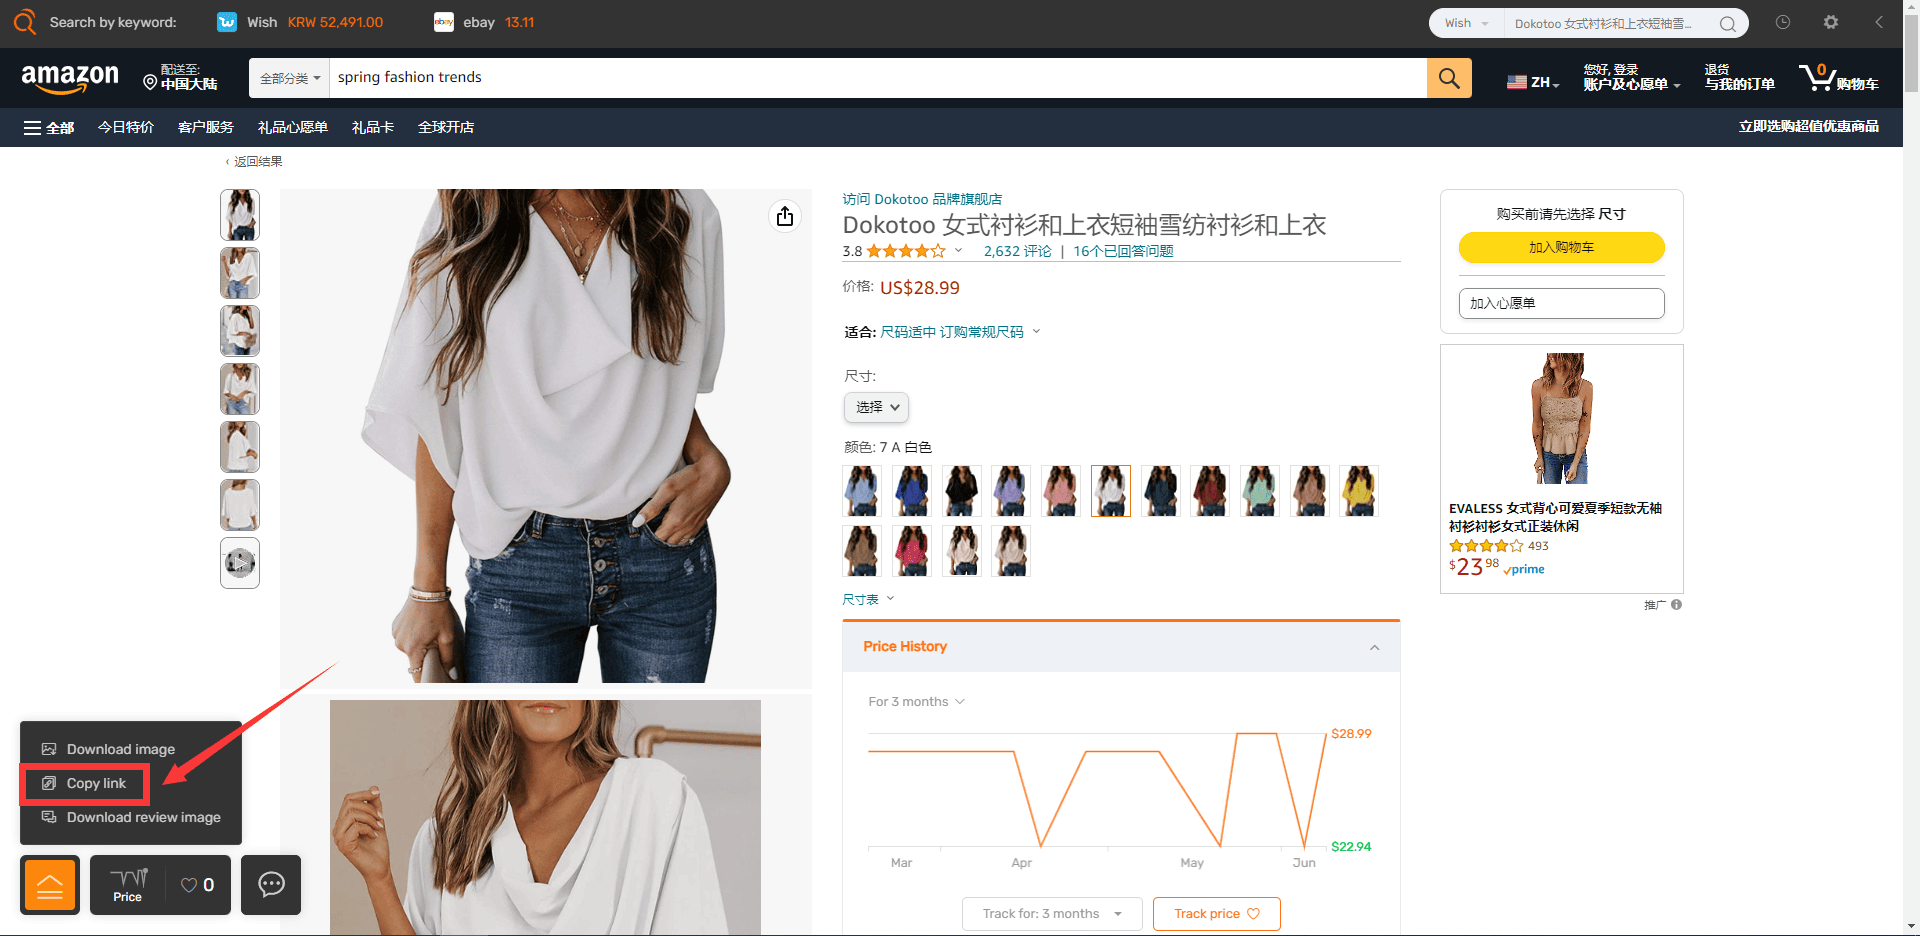Open the 2,632 评论 reviews link
The image size is (1920, 936).
pos(1018,251)
